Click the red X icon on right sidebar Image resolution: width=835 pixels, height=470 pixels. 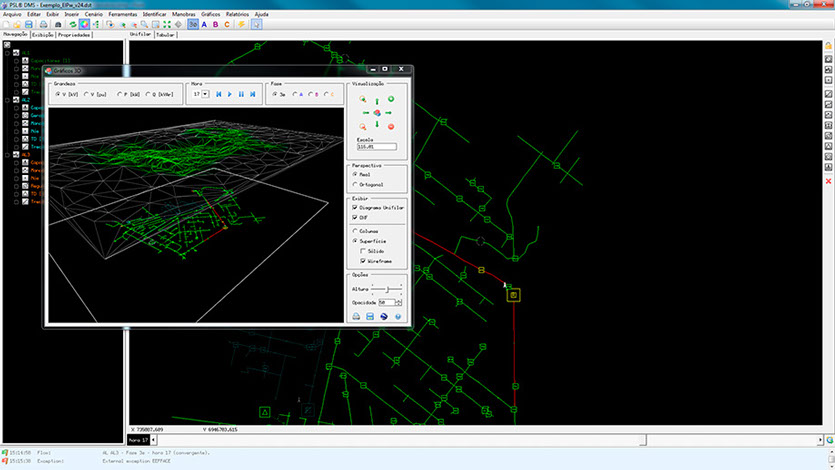coord(828,181)
